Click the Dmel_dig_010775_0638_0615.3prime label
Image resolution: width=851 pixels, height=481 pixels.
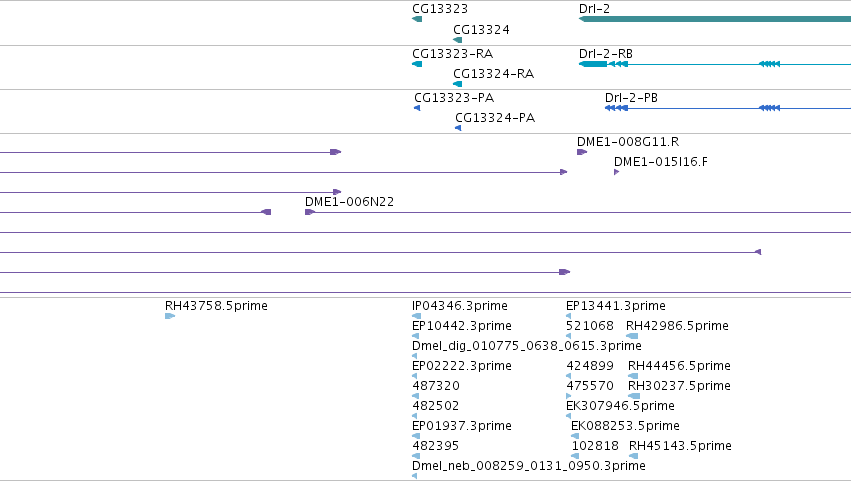pos(526,346)
